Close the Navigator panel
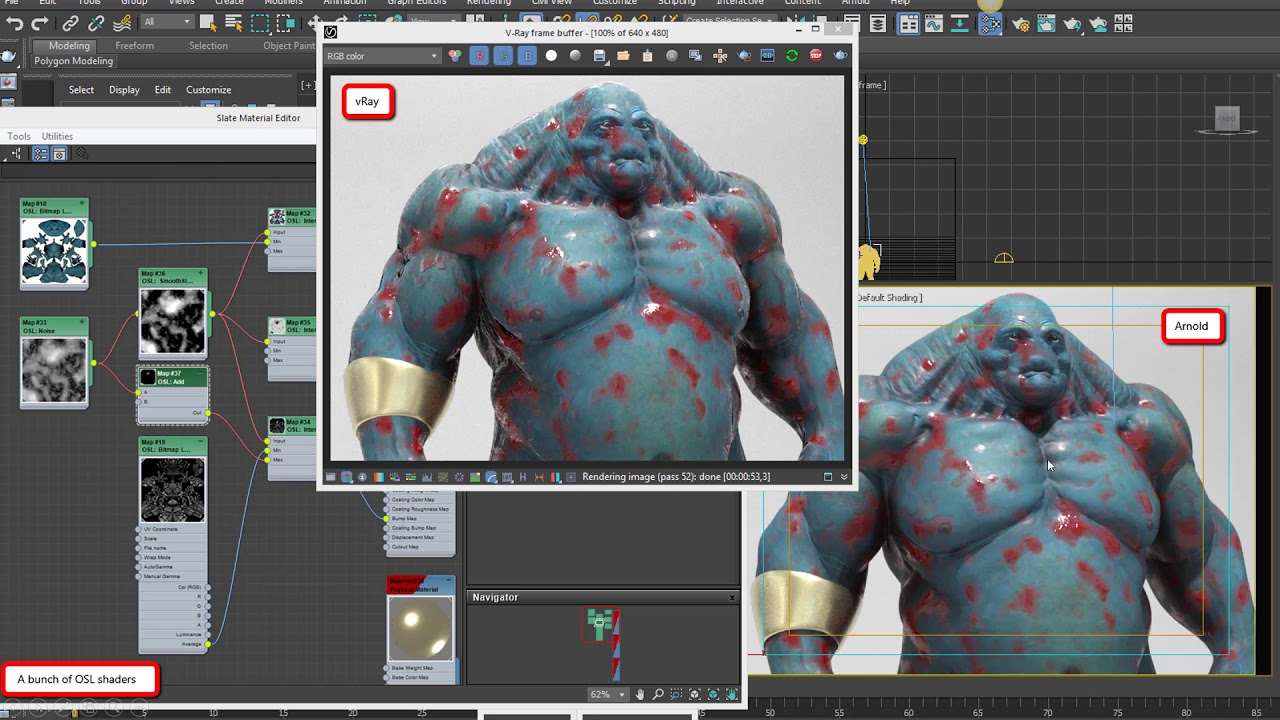Screen dimensions: 1280x720 coord(732,598)
